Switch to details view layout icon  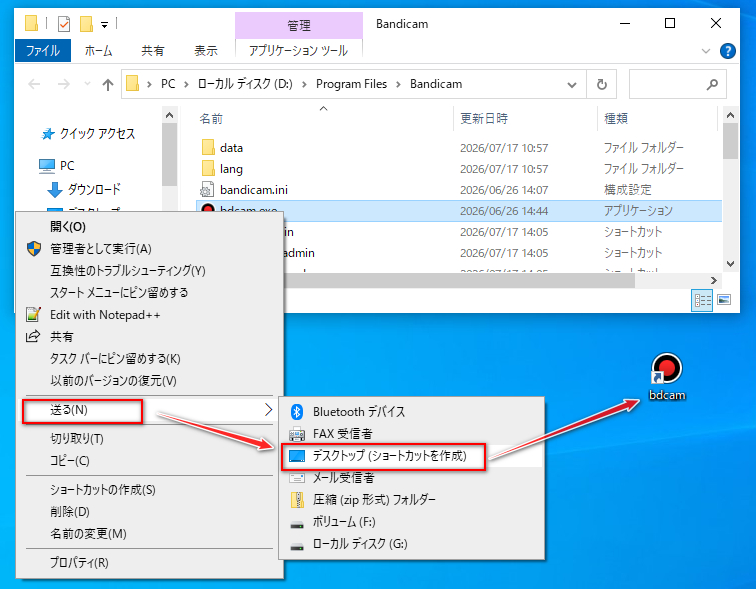702,300
